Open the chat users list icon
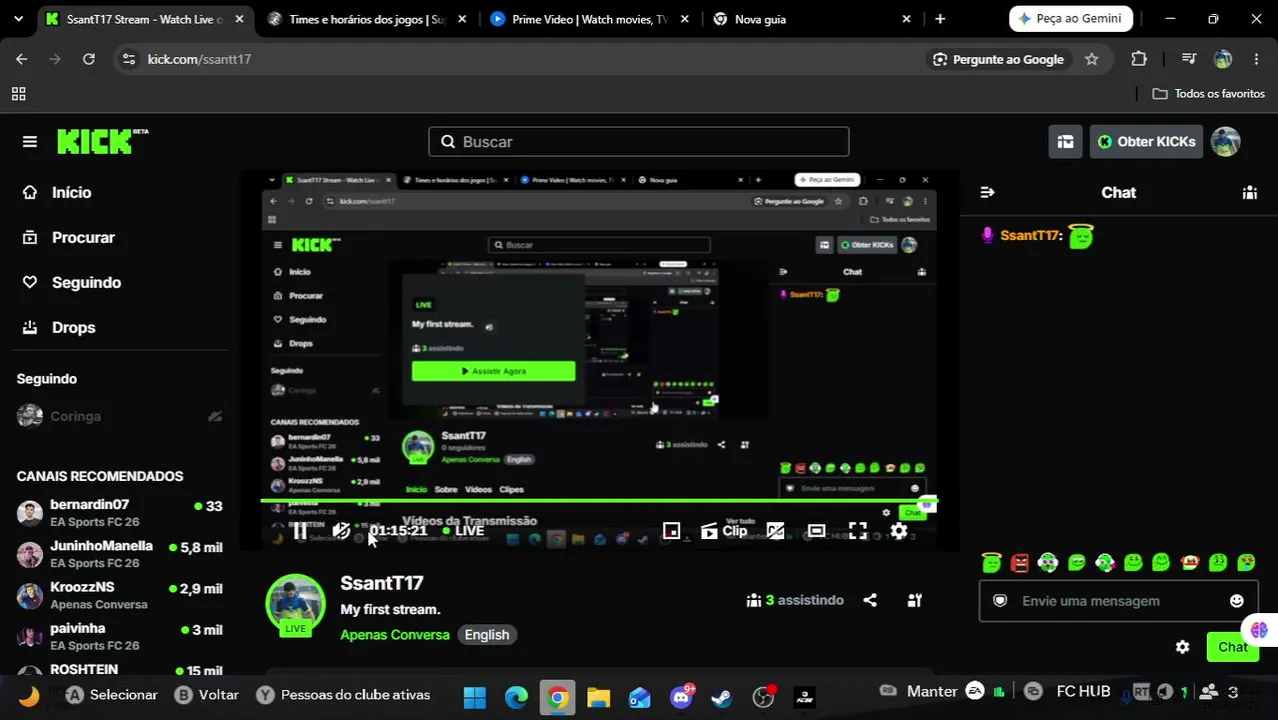 (x=1250, y=192)
